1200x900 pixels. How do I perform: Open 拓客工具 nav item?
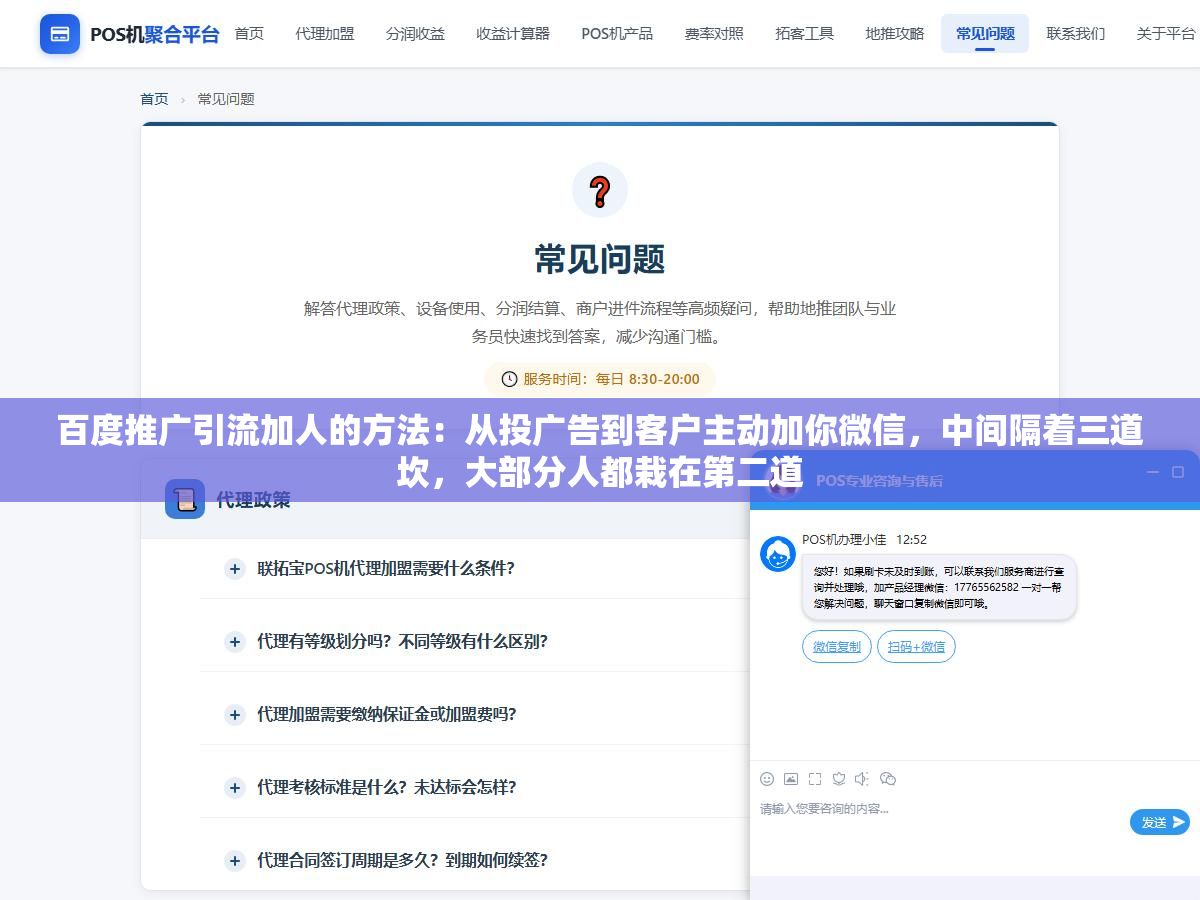(804, 34)
